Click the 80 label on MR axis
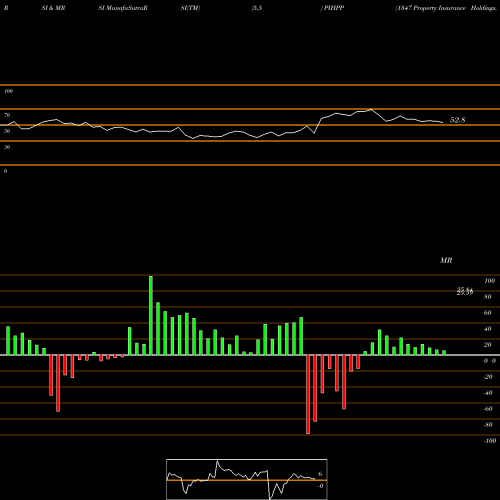 [x=488, y=297]
